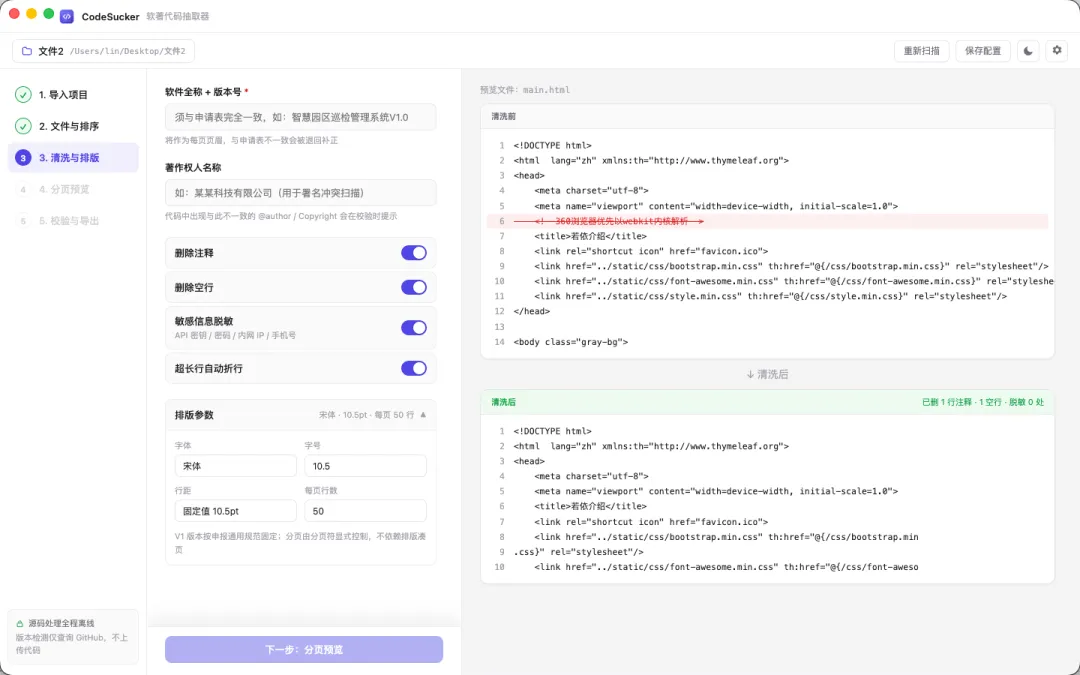Click the 重新扫描 button
Viewport: 1080px width, 675px height.
pyautogui.click(x=922, y=51)
